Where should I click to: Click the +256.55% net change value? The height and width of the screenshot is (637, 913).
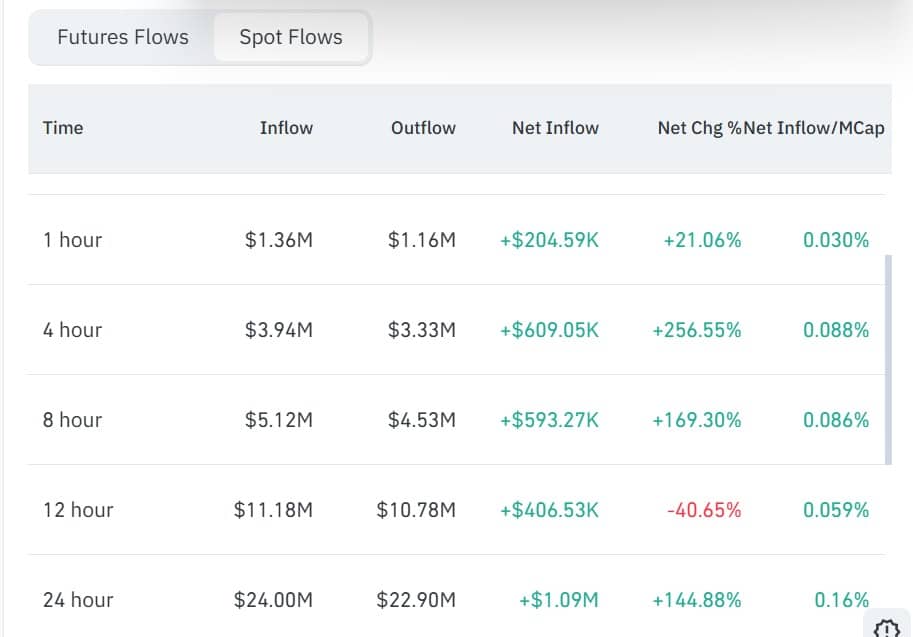[697, 330]
